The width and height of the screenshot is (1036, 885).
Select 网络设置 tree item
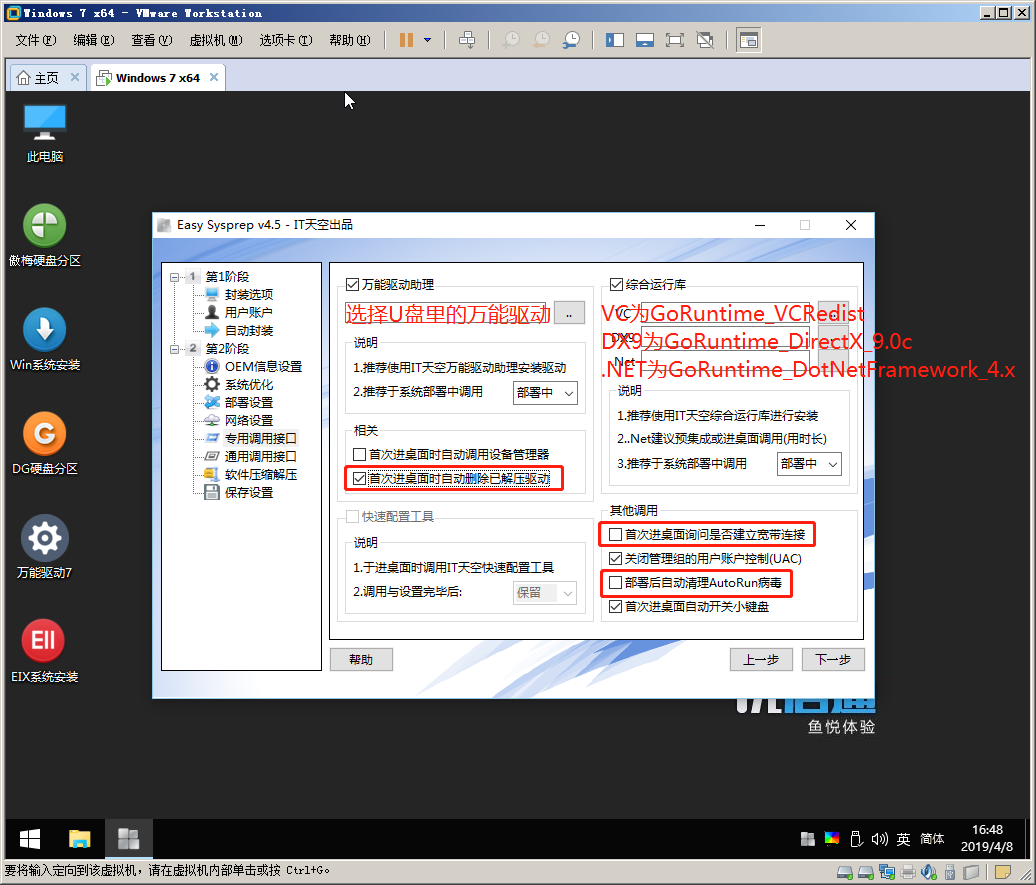click(x=248, y=420)
